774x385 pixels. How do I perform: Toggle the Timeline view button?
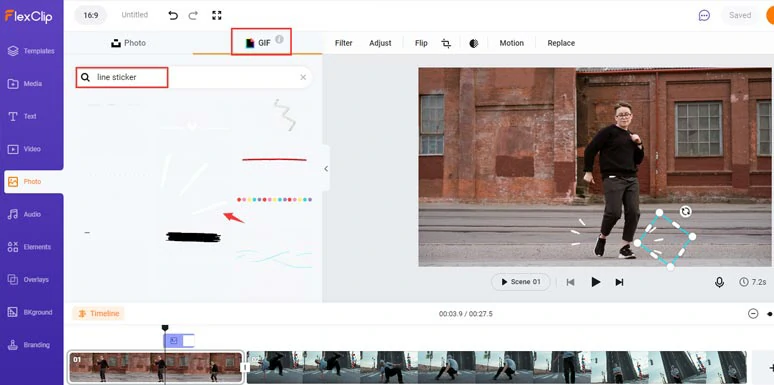(98, 313)
